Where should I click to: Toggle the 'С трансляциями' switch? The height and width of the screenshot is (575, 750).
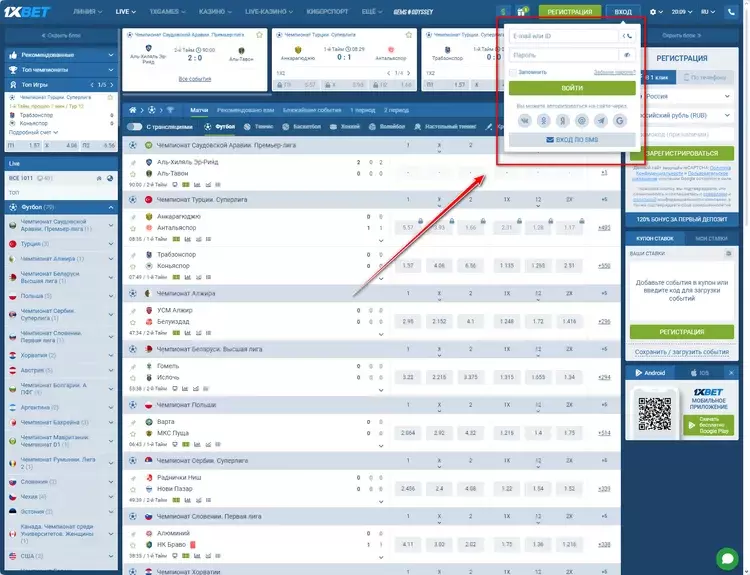click(x=134, y=127)
